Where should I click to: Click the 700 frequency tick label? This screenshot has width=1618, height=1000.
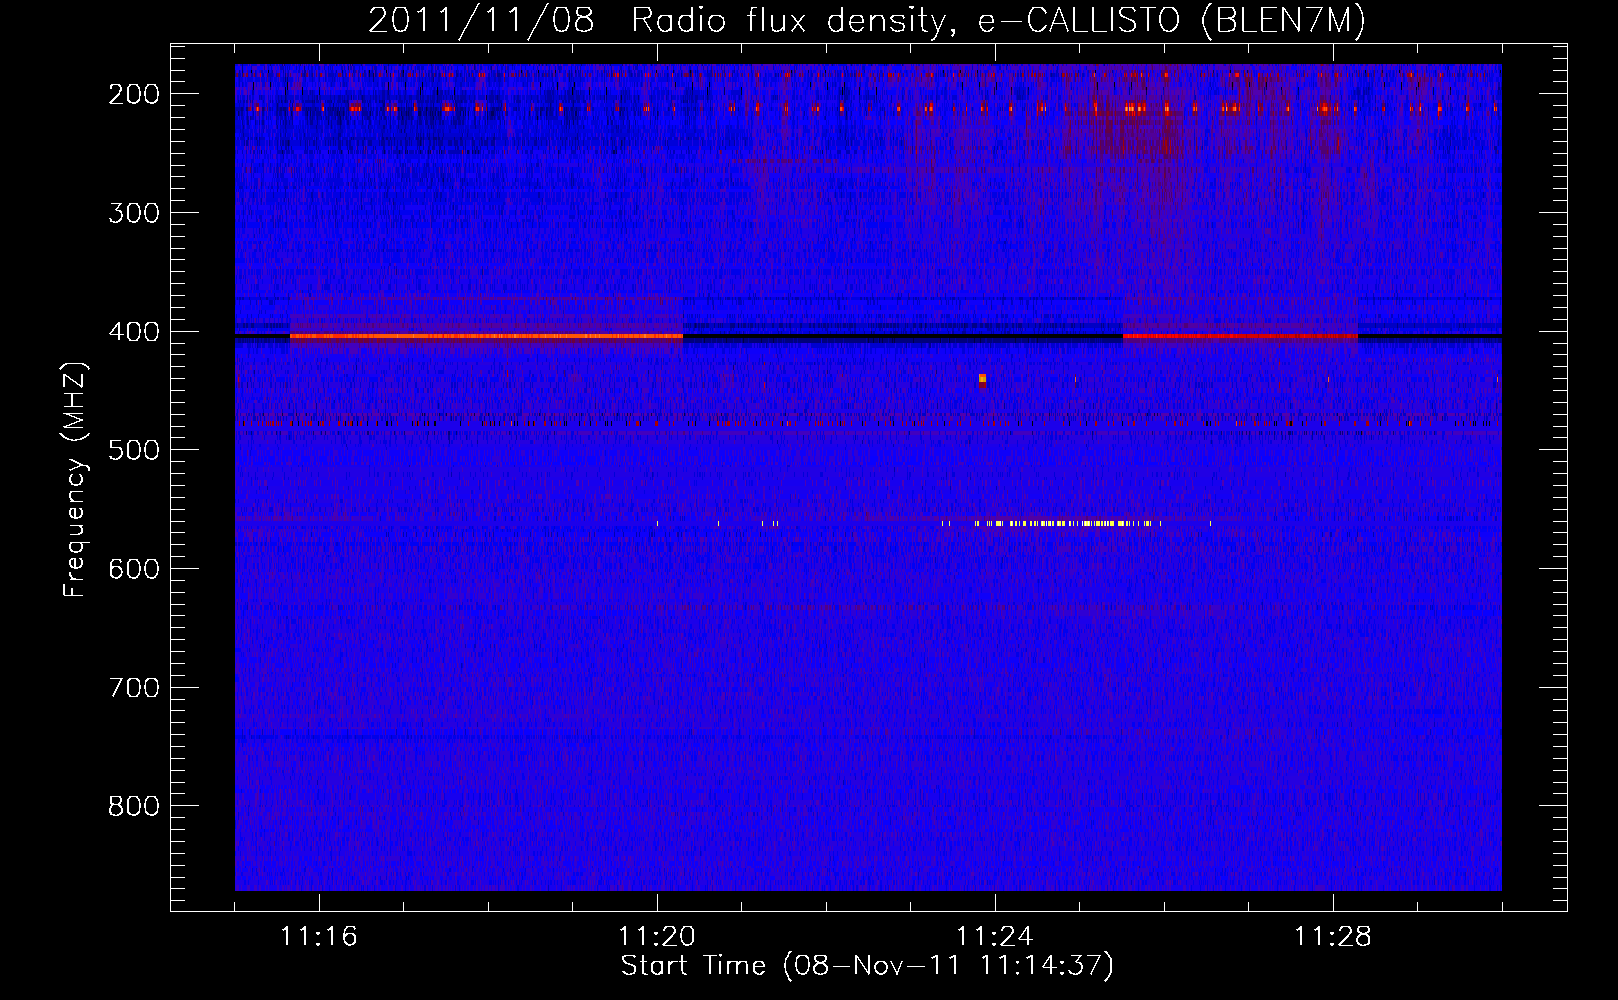pyautogui.click(x=133, y=688)
